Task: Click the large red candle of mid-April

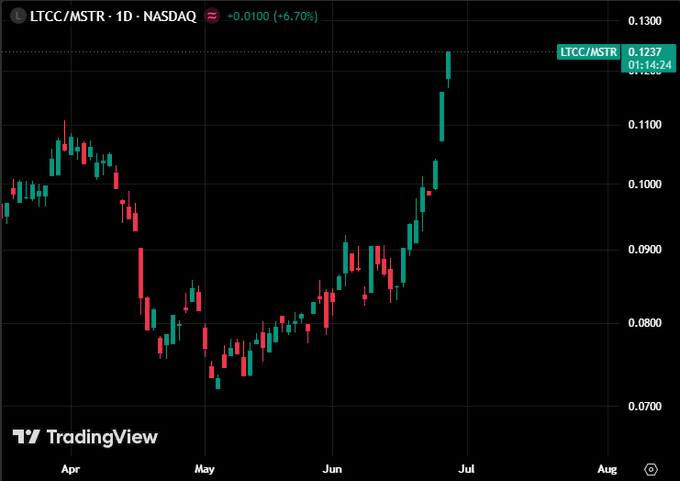Action: click(x=141, y=273)
